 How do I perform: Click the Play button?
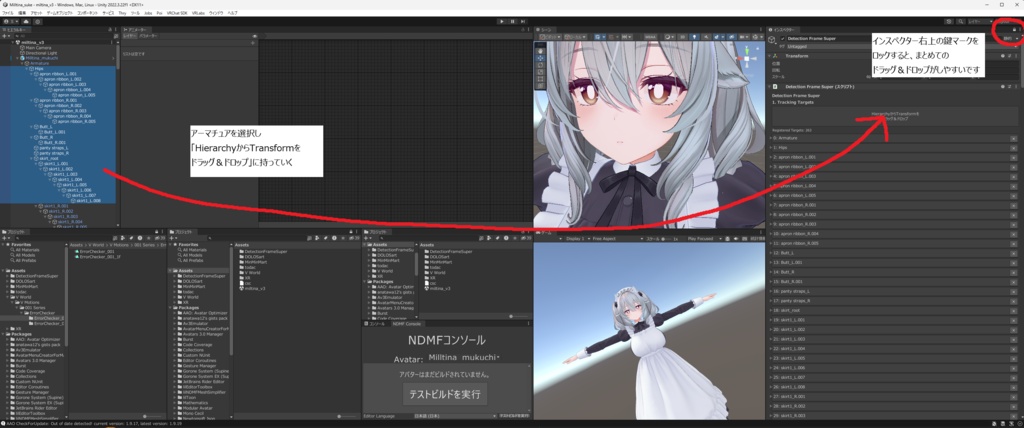502,22
